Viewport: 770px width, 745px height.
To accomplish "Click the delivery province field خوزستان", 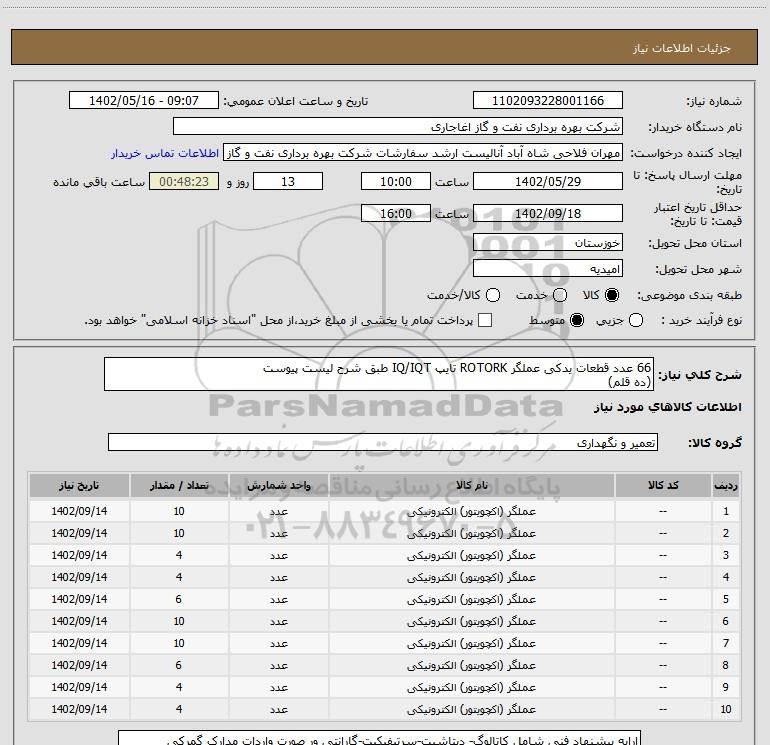I will coord(548,242).
